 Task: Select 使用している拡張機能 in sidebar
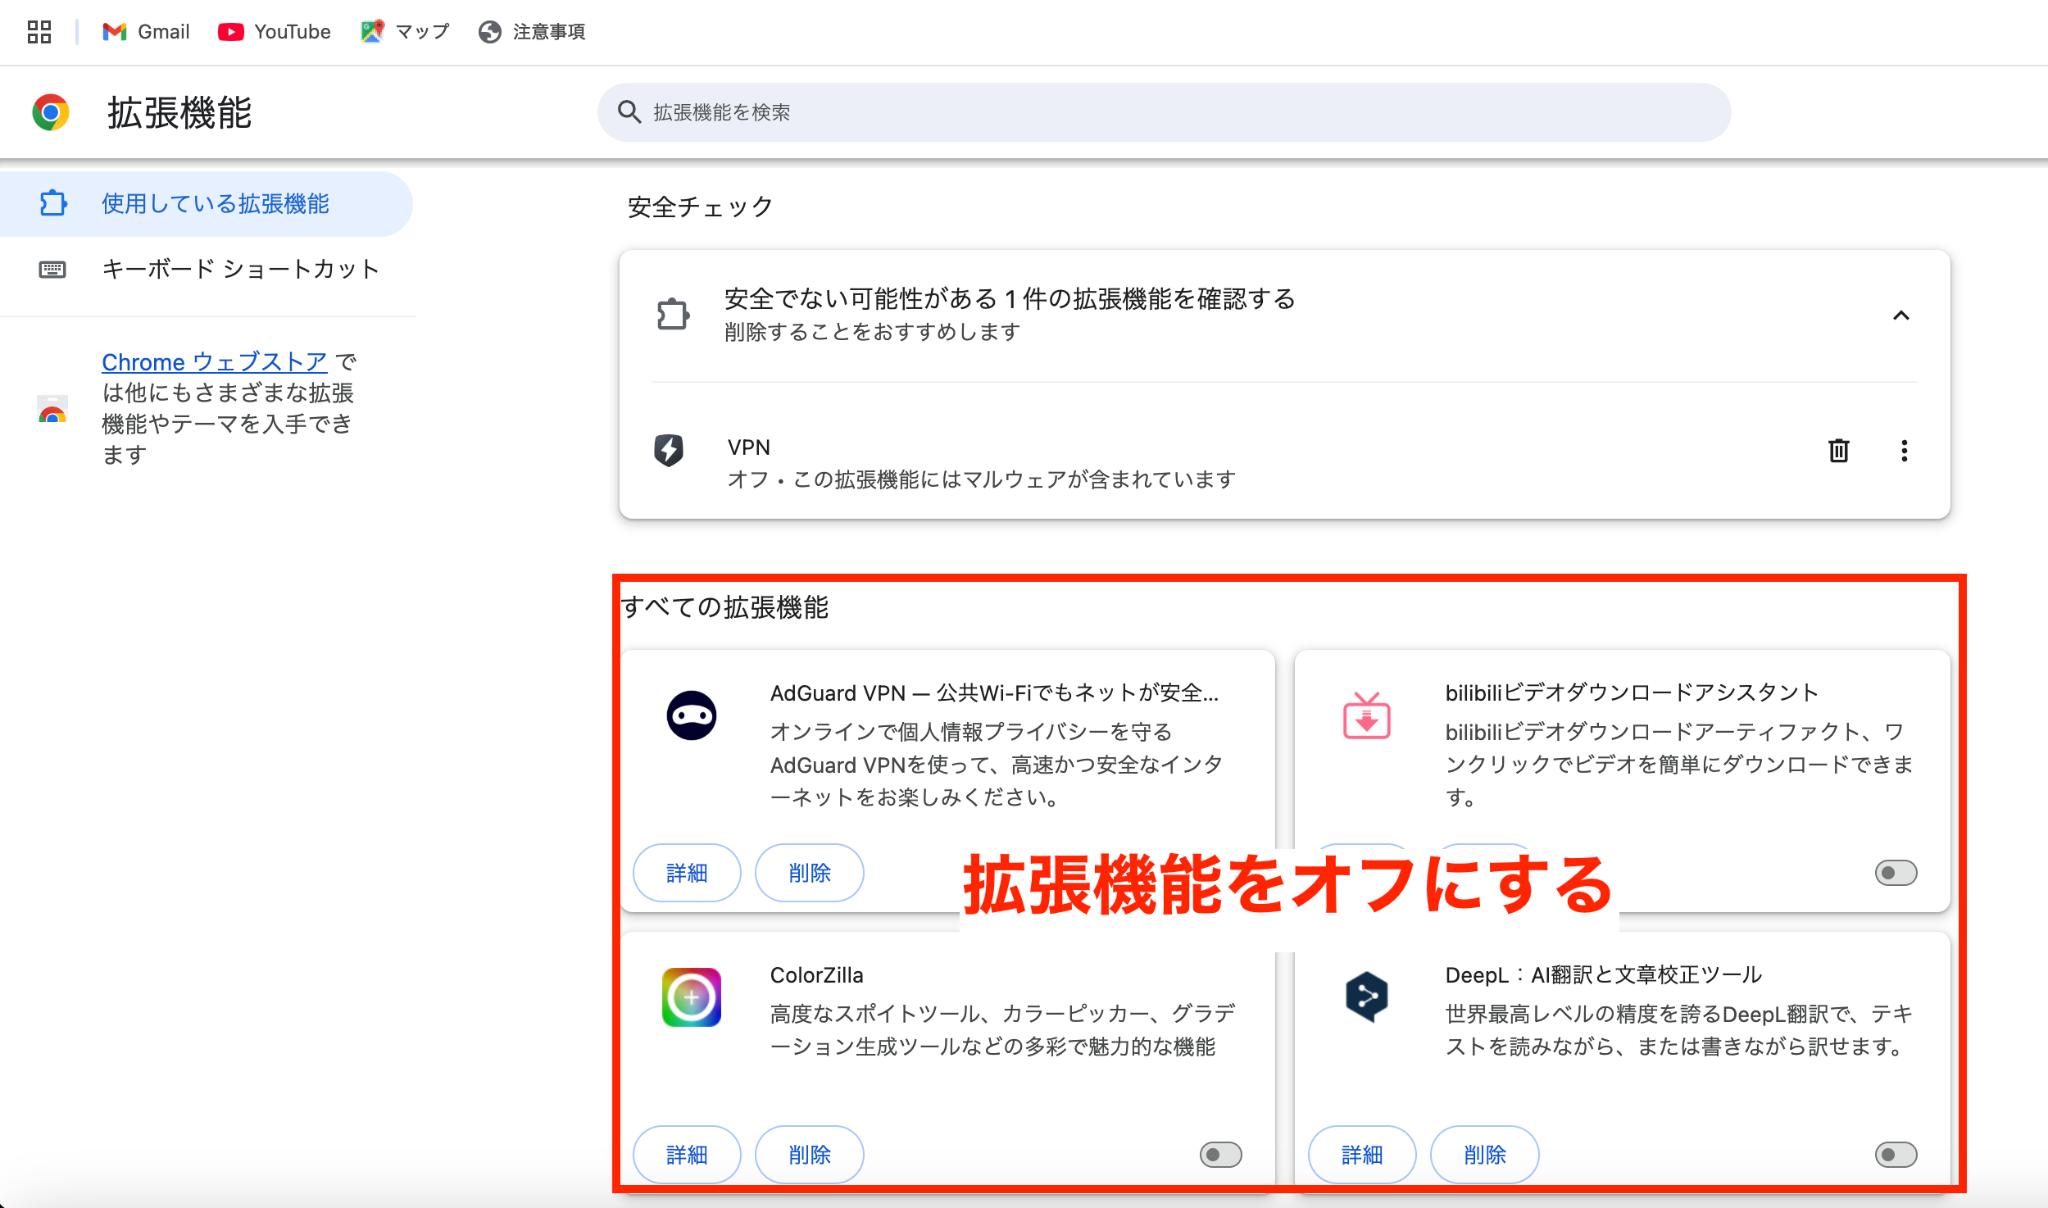click(206, 204)
